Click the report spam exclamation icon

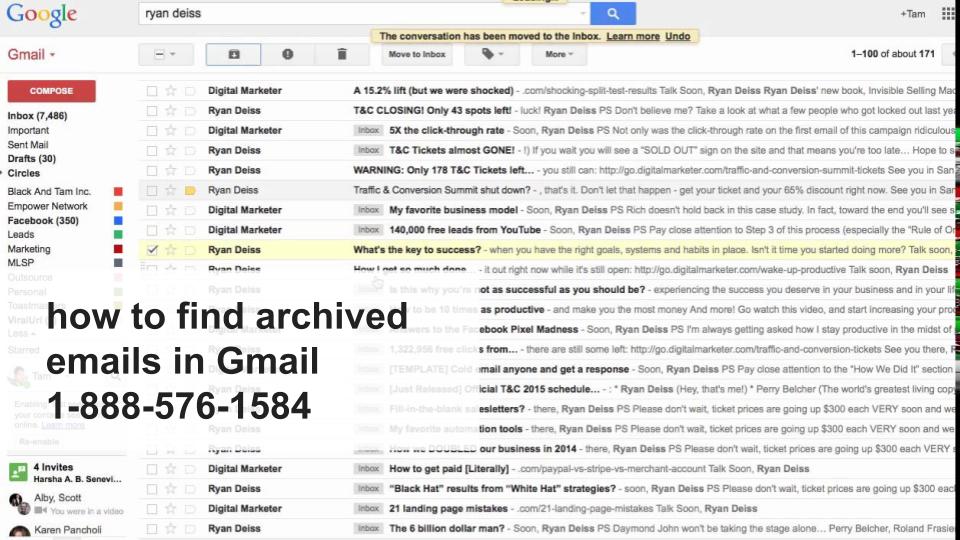click(x=287, y=54)
